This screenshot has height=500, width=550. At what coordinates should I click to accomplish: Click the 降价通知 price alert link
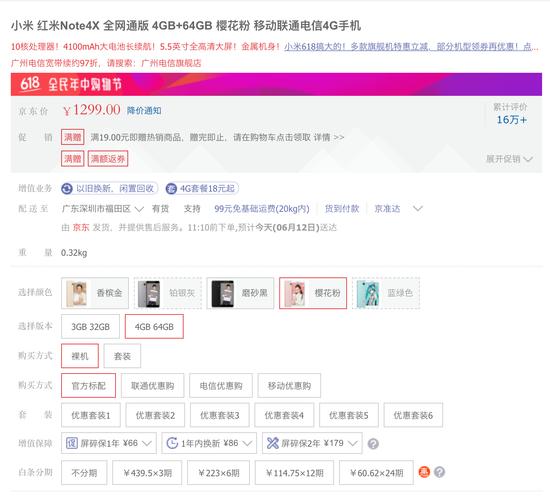(144, 111)
